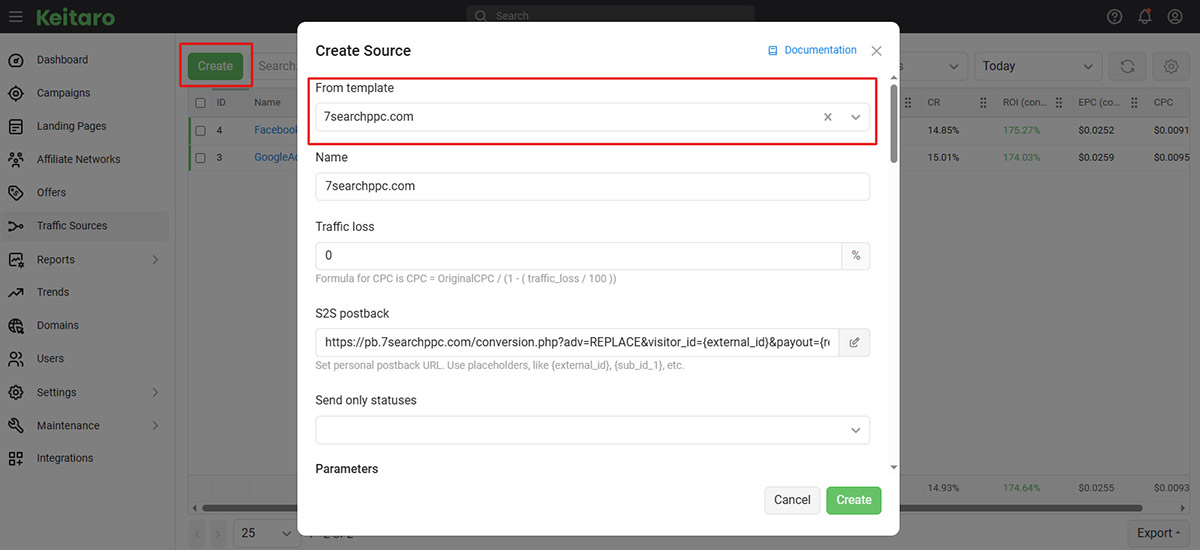Toggle the select-all header checkbox
Image resolution: width=1200 pixels, height=550 pixels.
201,103
